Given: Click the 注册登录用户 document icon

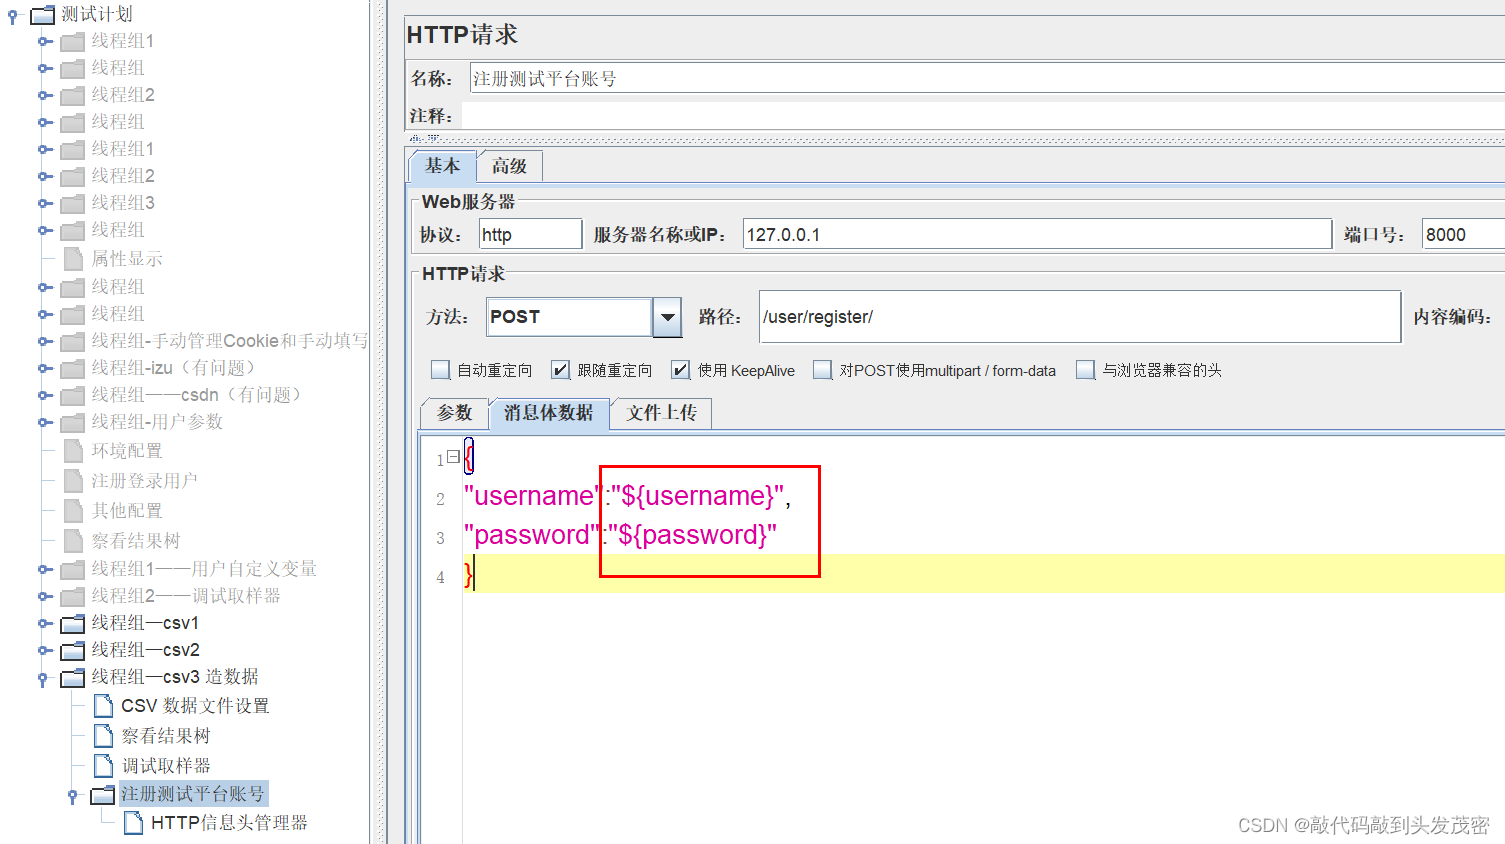Looking at the screenshot, I should [x=73, y=481].
